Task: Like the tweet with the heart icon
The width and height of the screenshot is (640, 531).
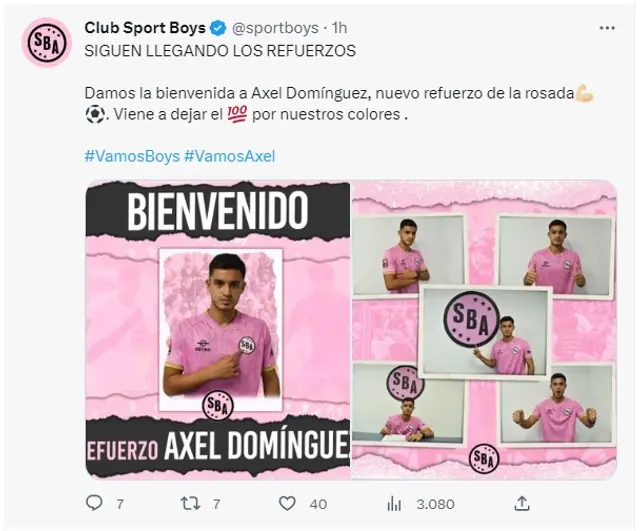Action: 287,503
